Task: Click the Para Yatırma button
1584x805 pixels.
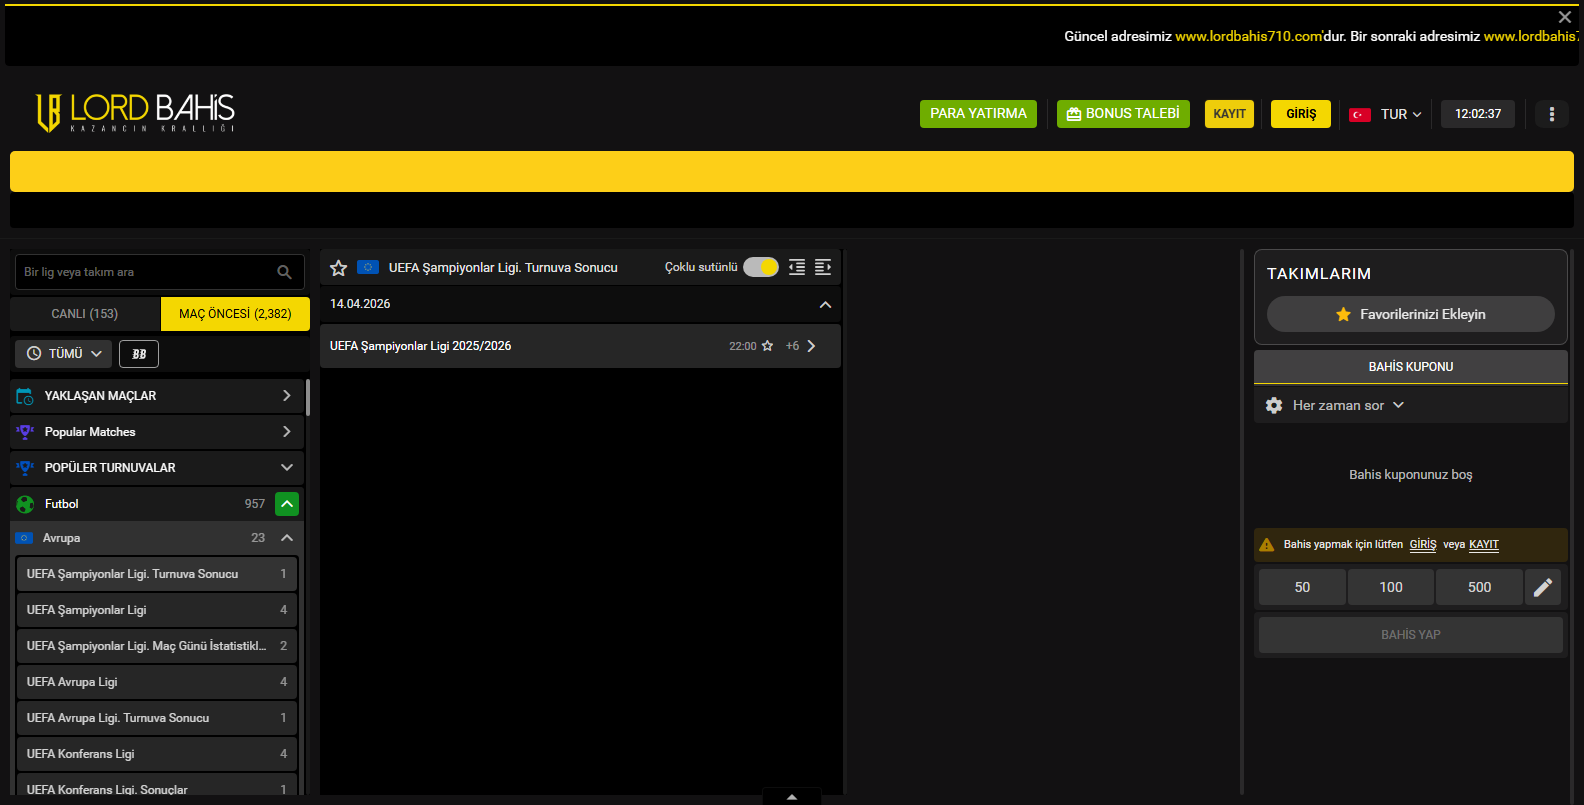Action: [978, 114]
